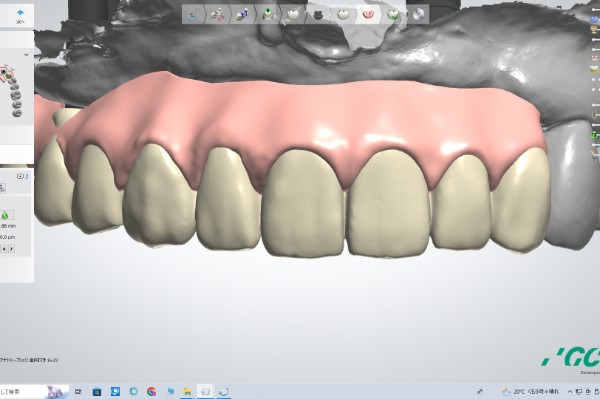Select the green-arrow workflow step icon
This screenshot has height=399, width=600.
coord(268,15)
